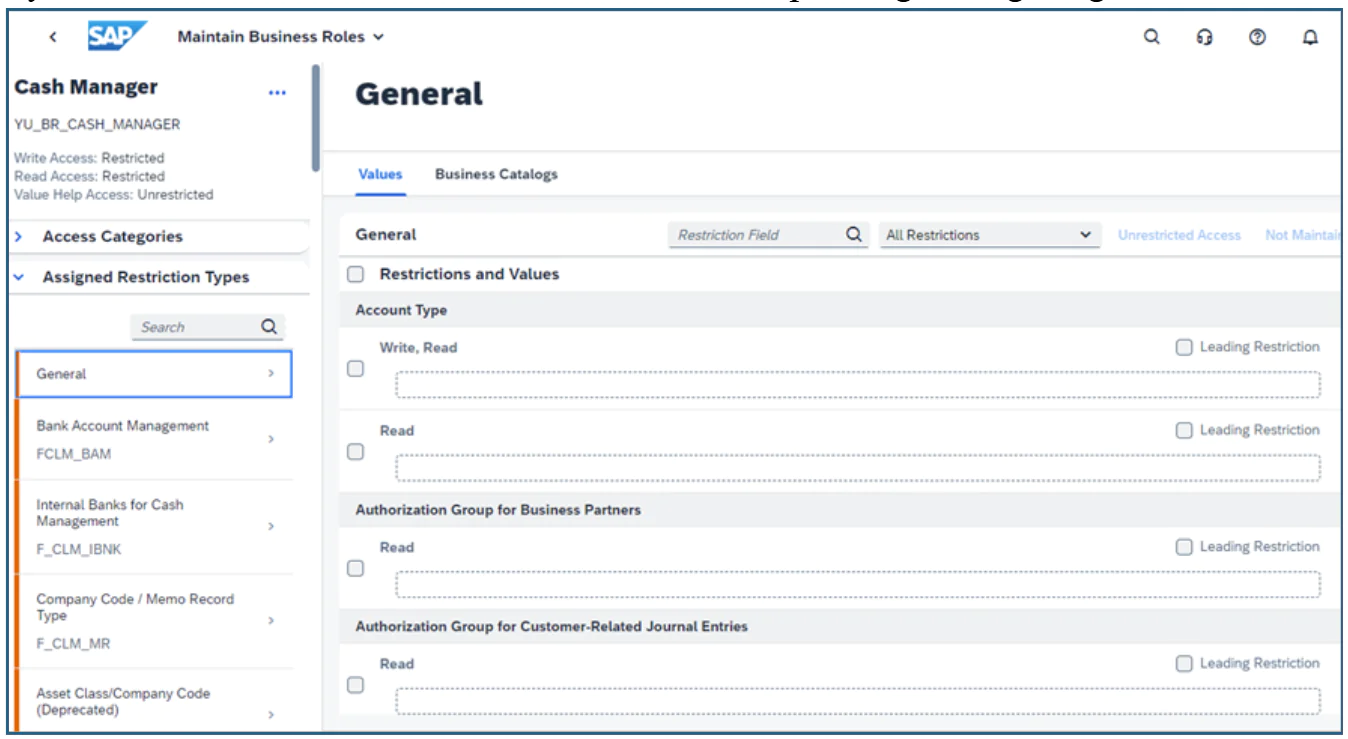Open the All Restrictions dropdown

988,235
